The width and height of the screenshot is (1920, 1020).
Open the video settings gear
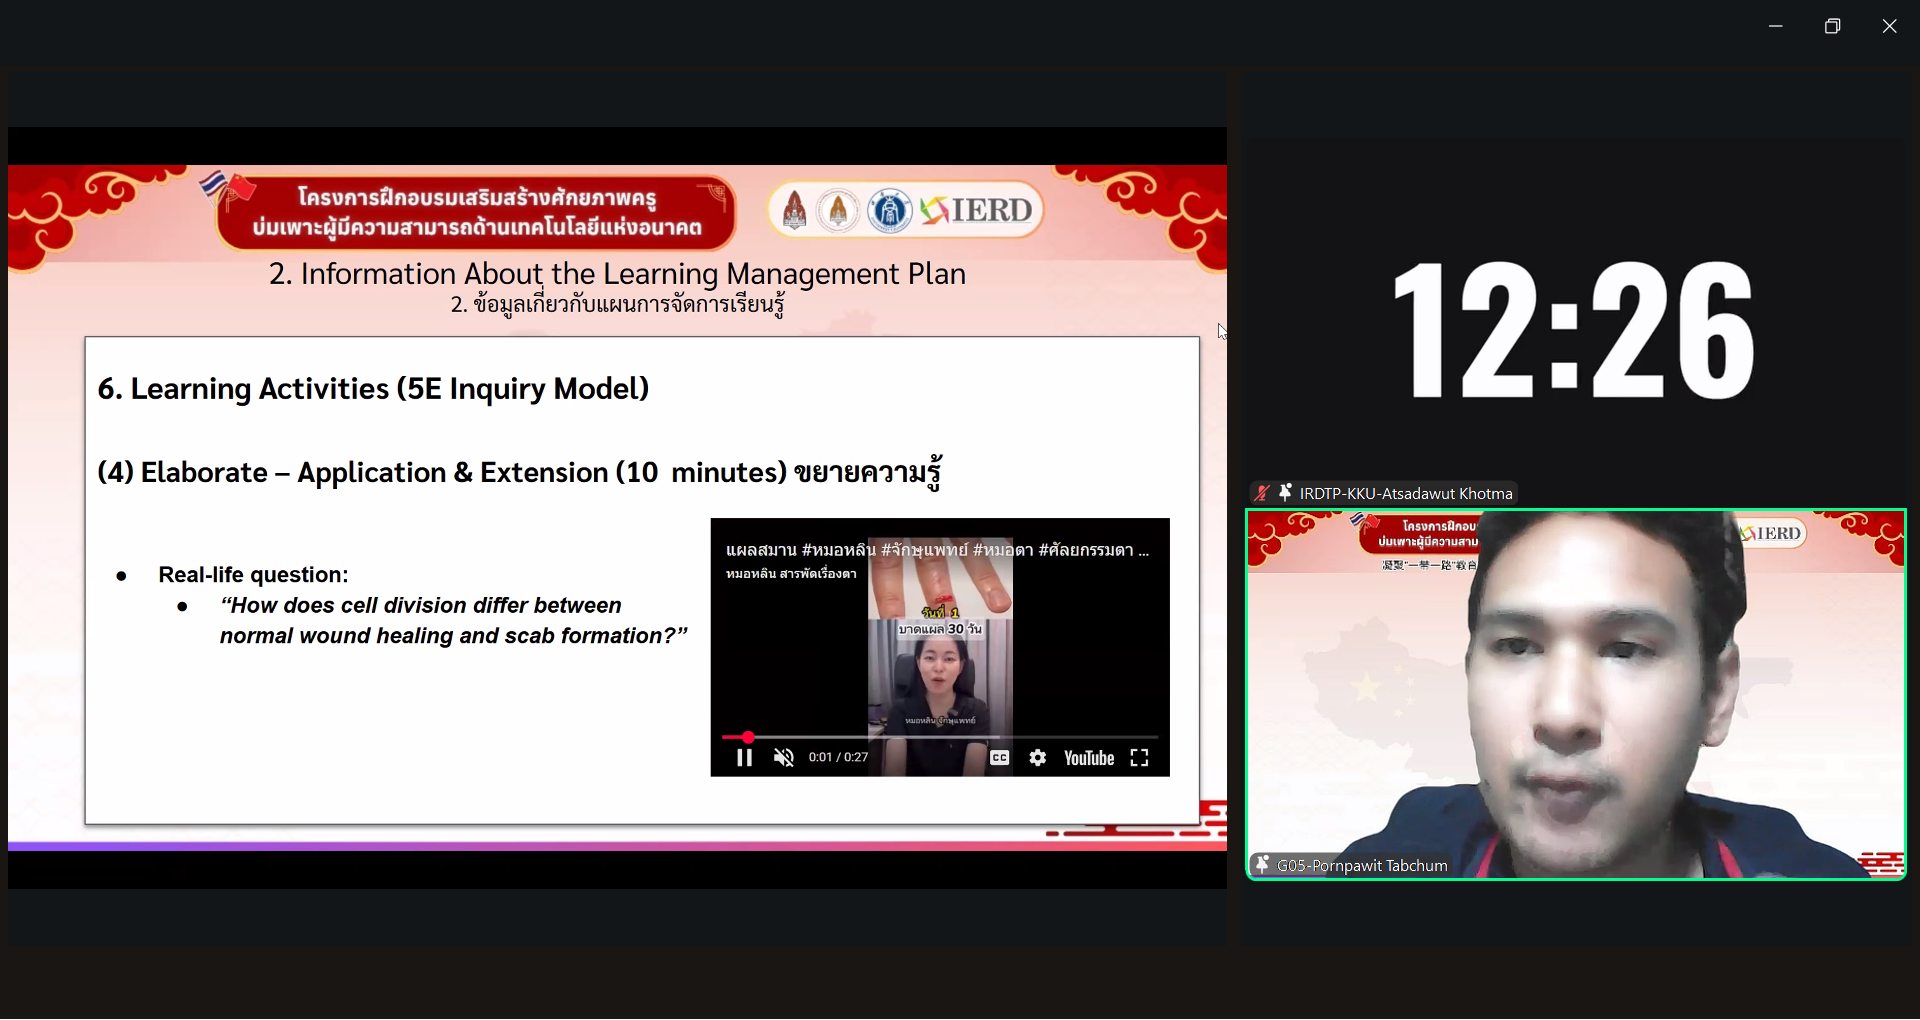pos(1038,758)
